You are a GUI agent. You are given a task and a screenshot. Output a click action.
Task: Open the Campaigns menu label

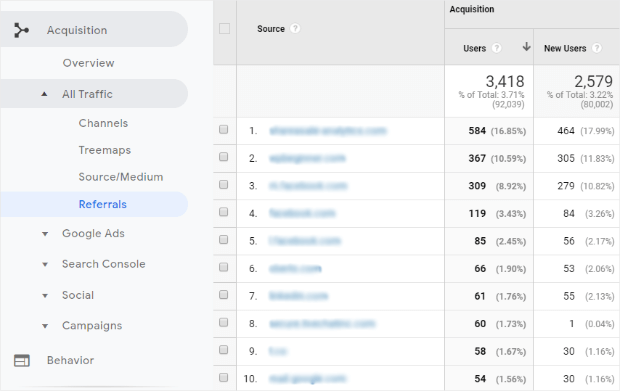[x=92, y=326]
